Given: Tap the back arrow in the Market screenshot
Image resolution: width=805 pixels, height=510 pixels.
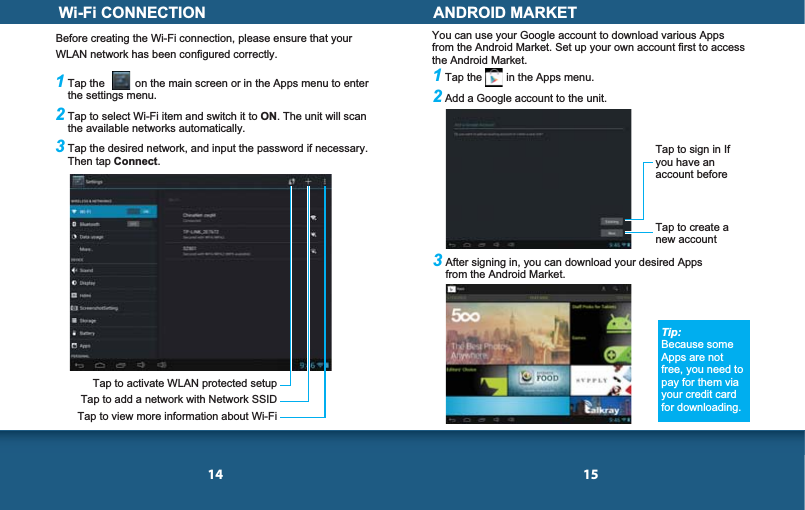Looking at the screenshot, I should 452,420.
